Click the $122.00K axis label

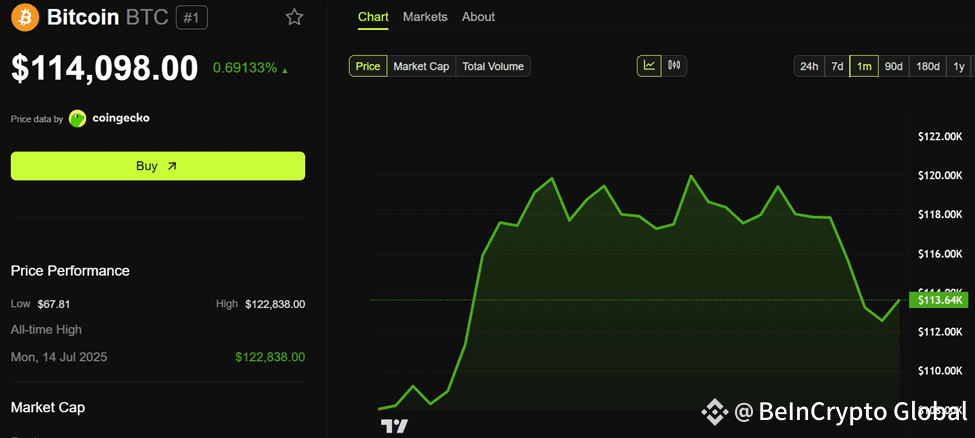[940, 137]
